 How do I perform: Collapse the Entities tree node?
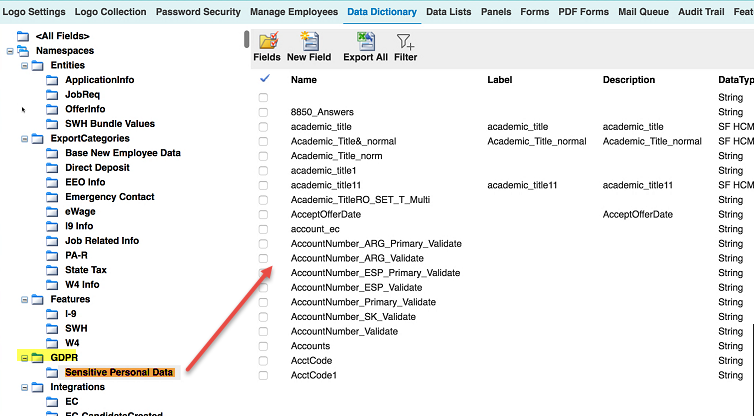click(25, 66)
